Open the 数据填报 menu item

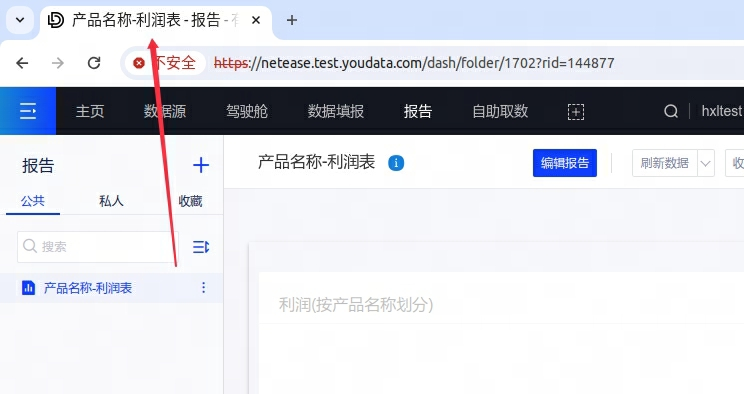pyautogui.click(x=335, y=112)
